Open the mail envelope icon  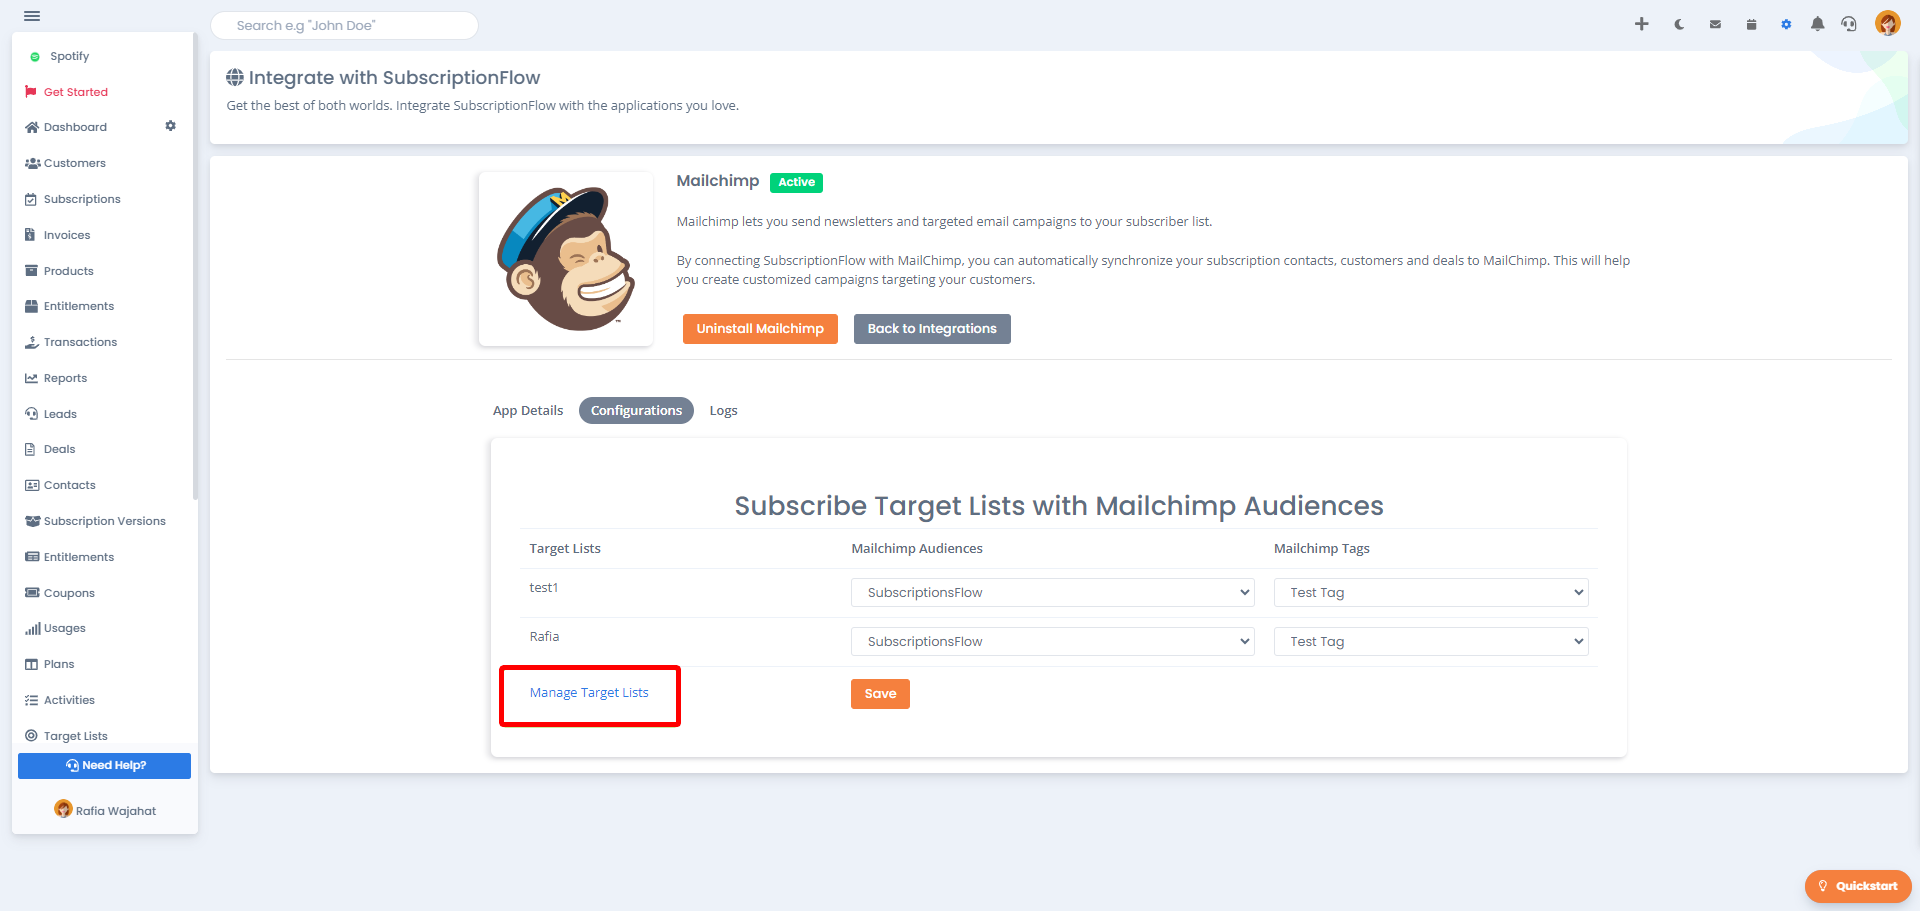coord(1715,24)
